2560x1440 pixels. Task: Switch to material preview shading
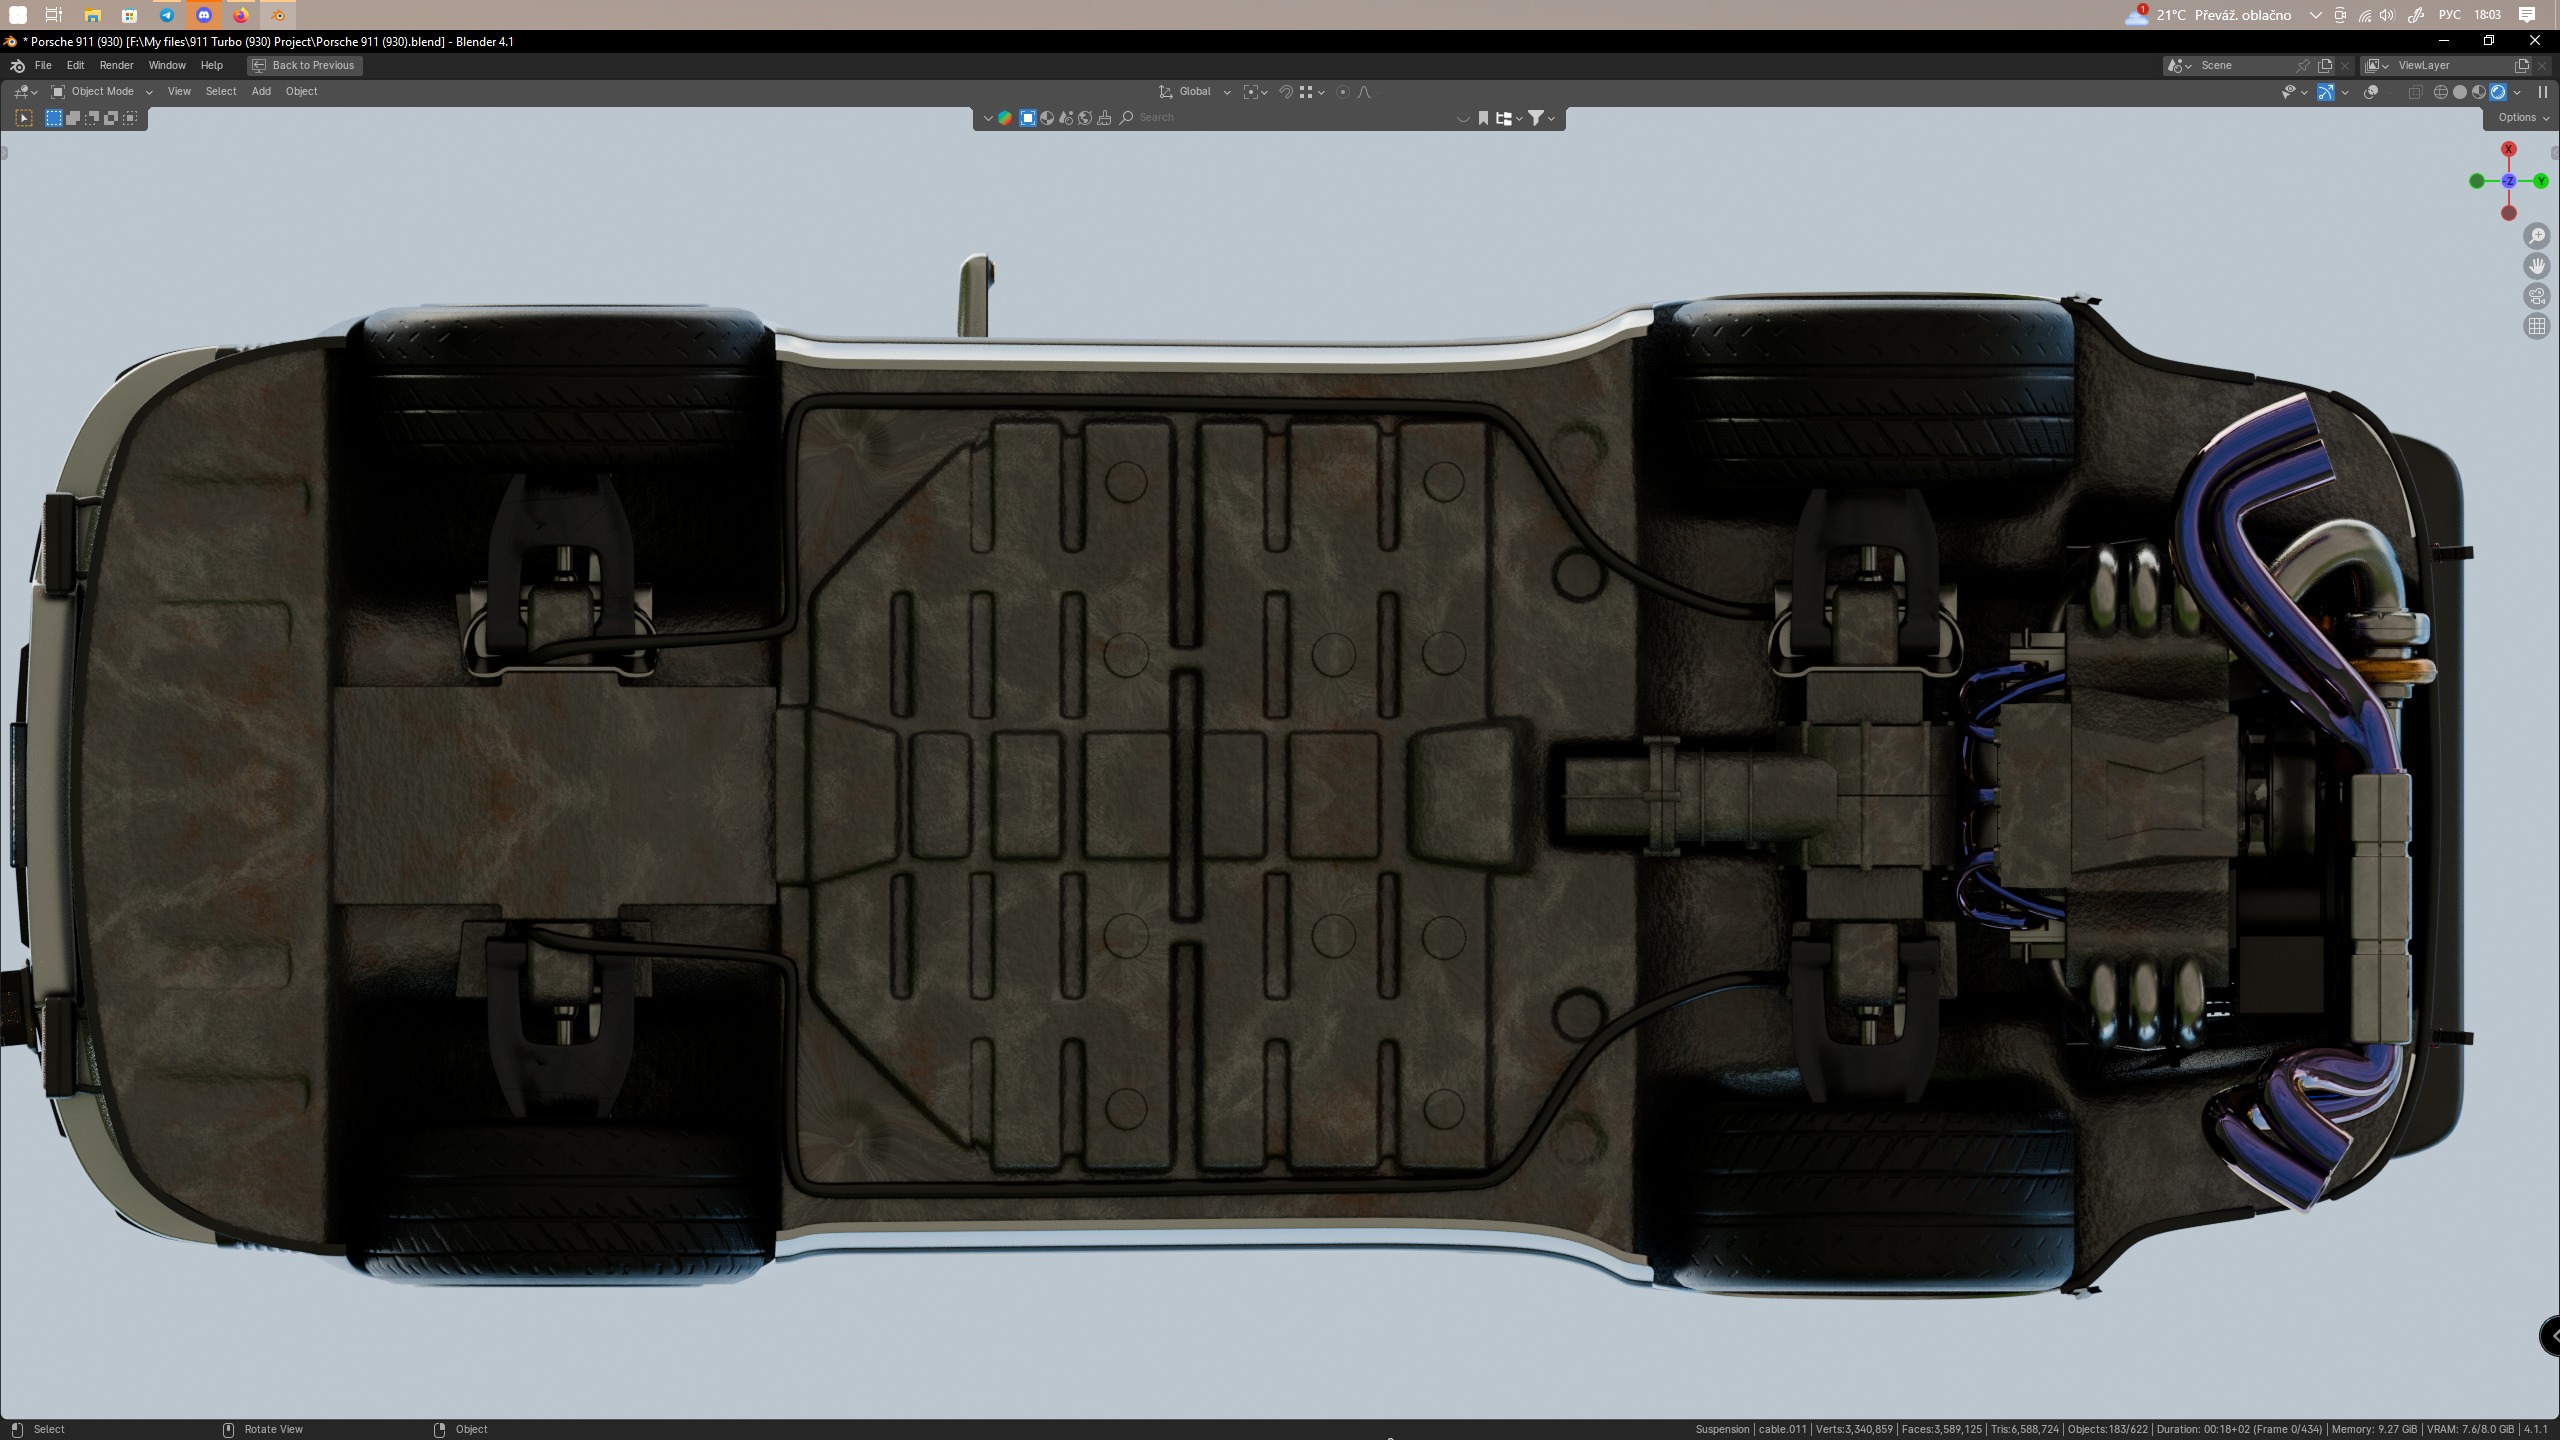[x=2478, y=92]
